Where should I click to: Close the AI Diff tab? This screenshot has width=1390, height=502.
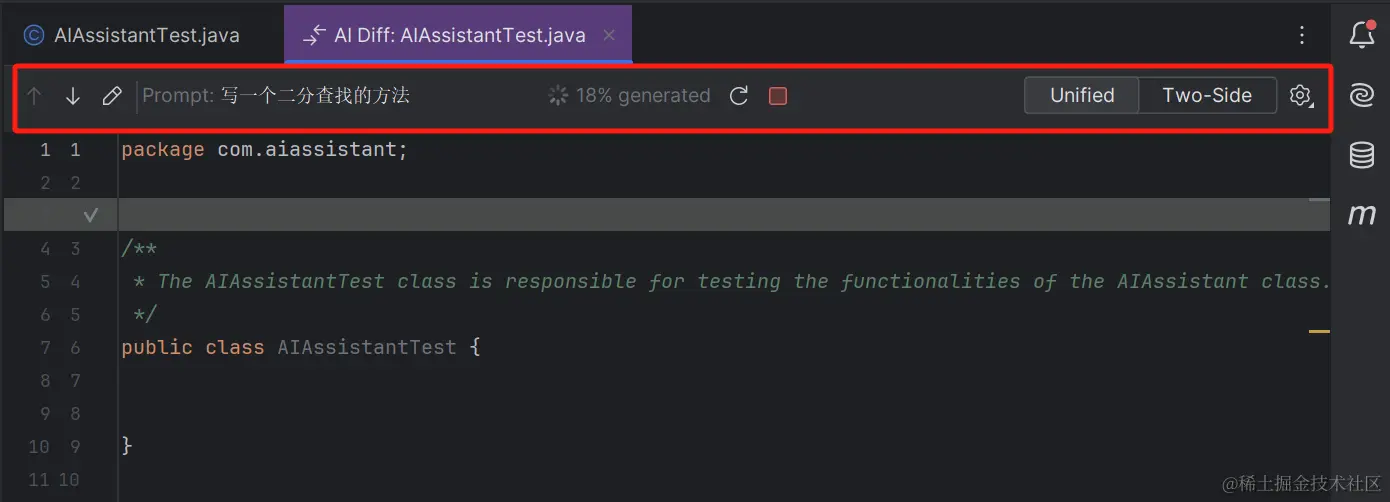[609, 35]
